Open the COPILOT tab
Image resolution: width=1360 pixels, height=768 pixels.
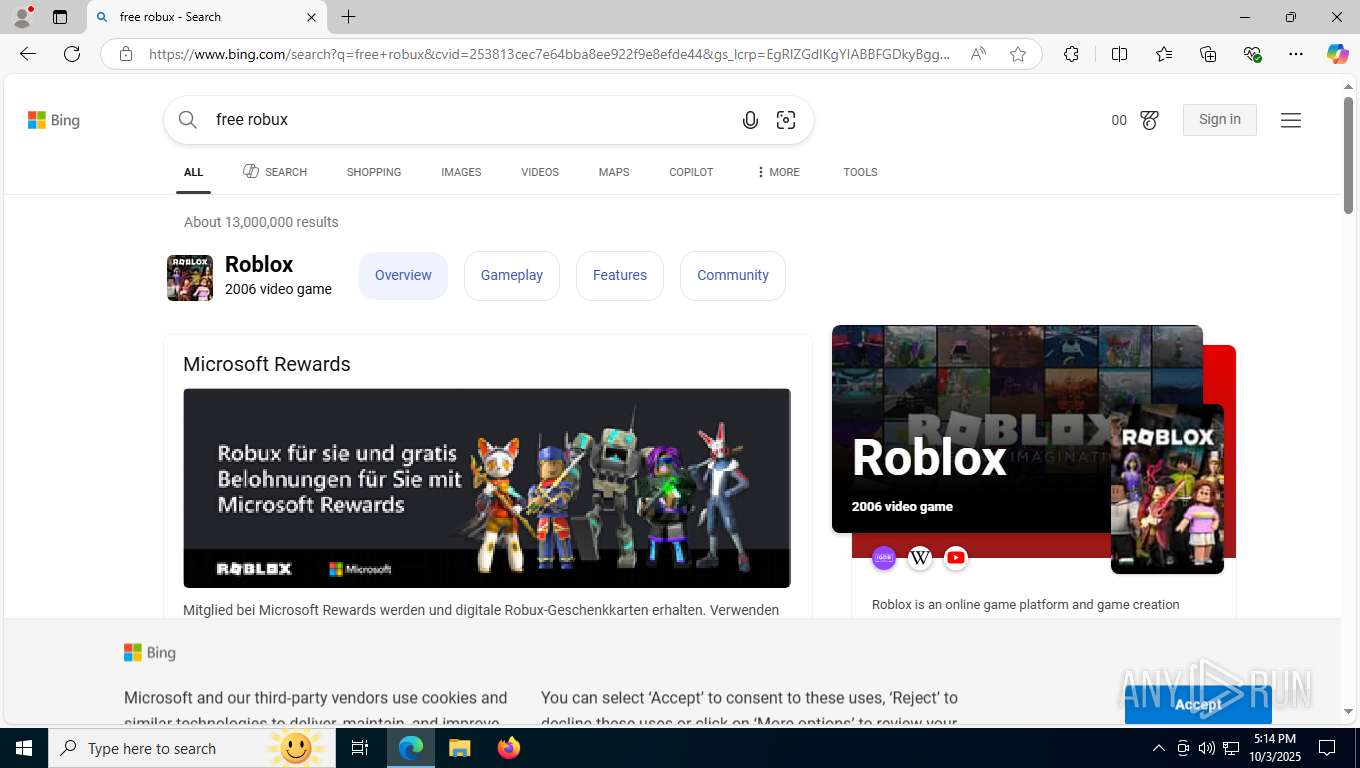click(691, 172)
